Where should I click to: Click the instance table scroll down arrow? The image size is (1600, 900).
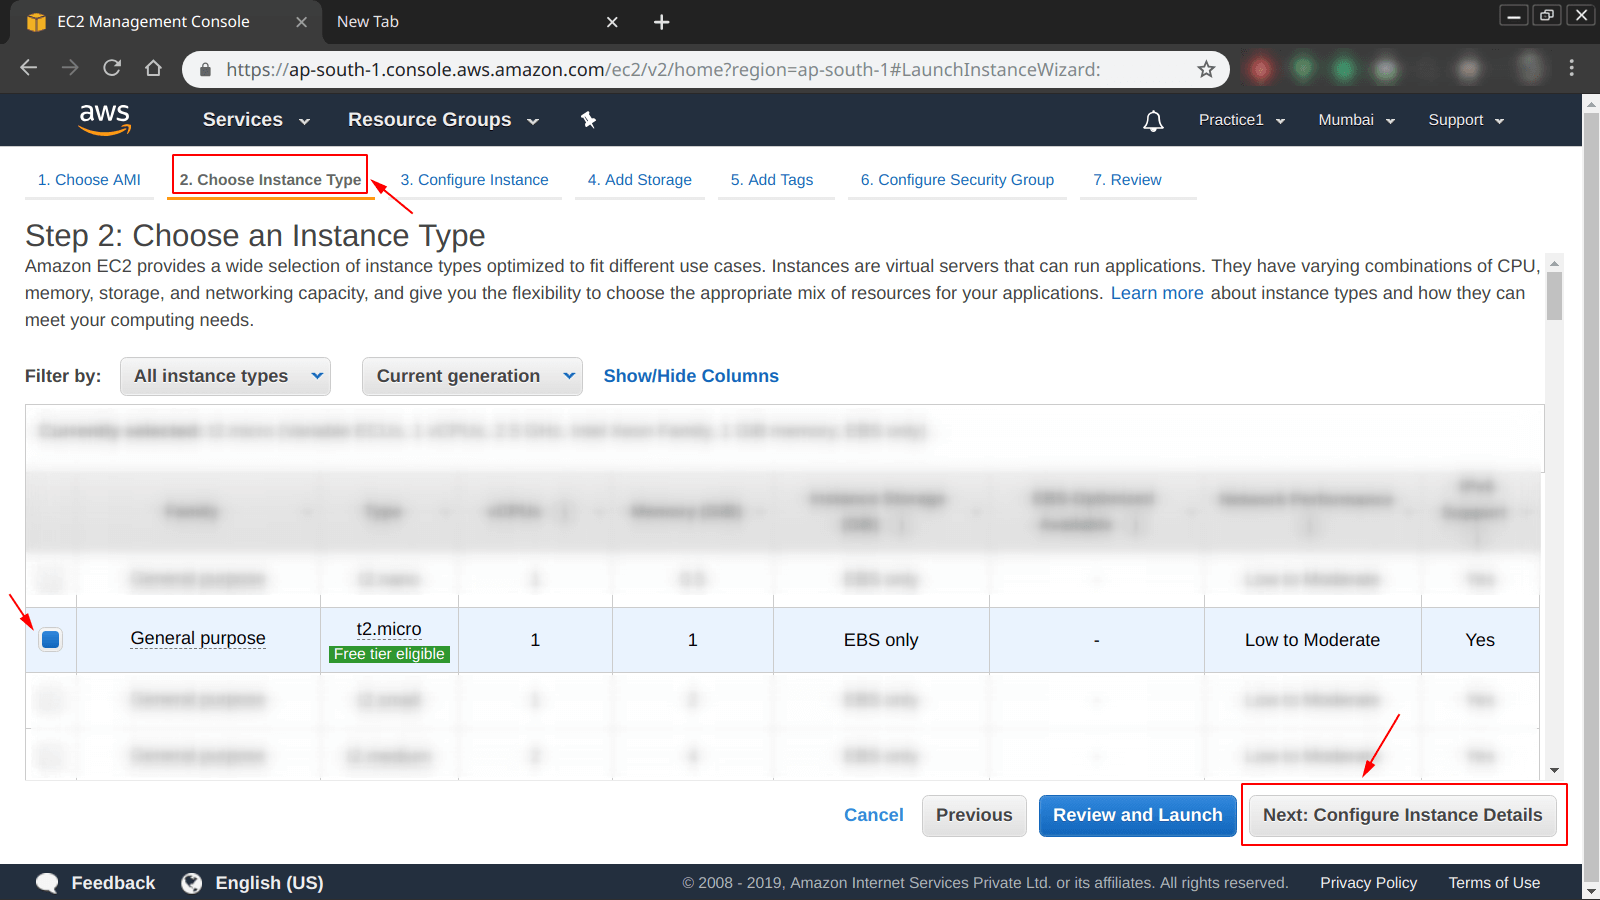click(x=1554, y=770)
